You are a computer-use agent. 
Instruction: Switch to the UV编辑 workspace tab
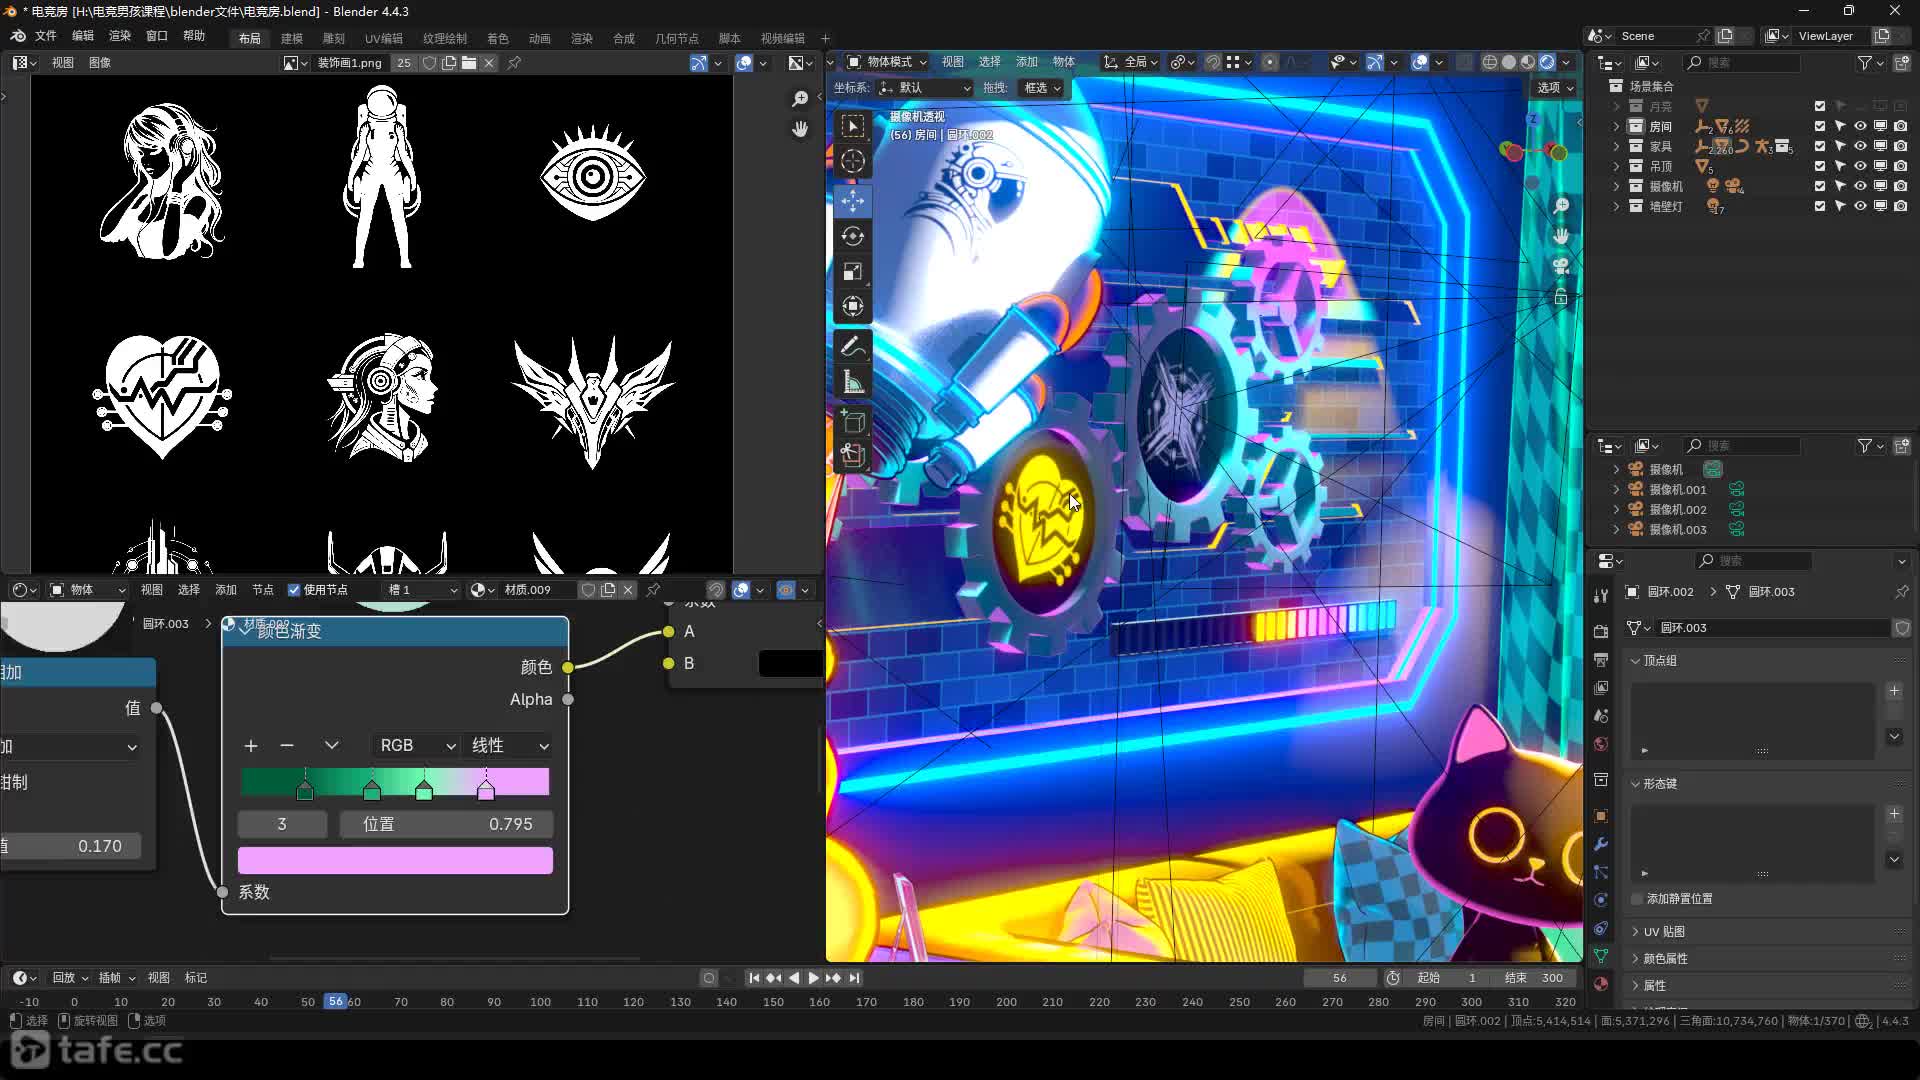(383, 38)
